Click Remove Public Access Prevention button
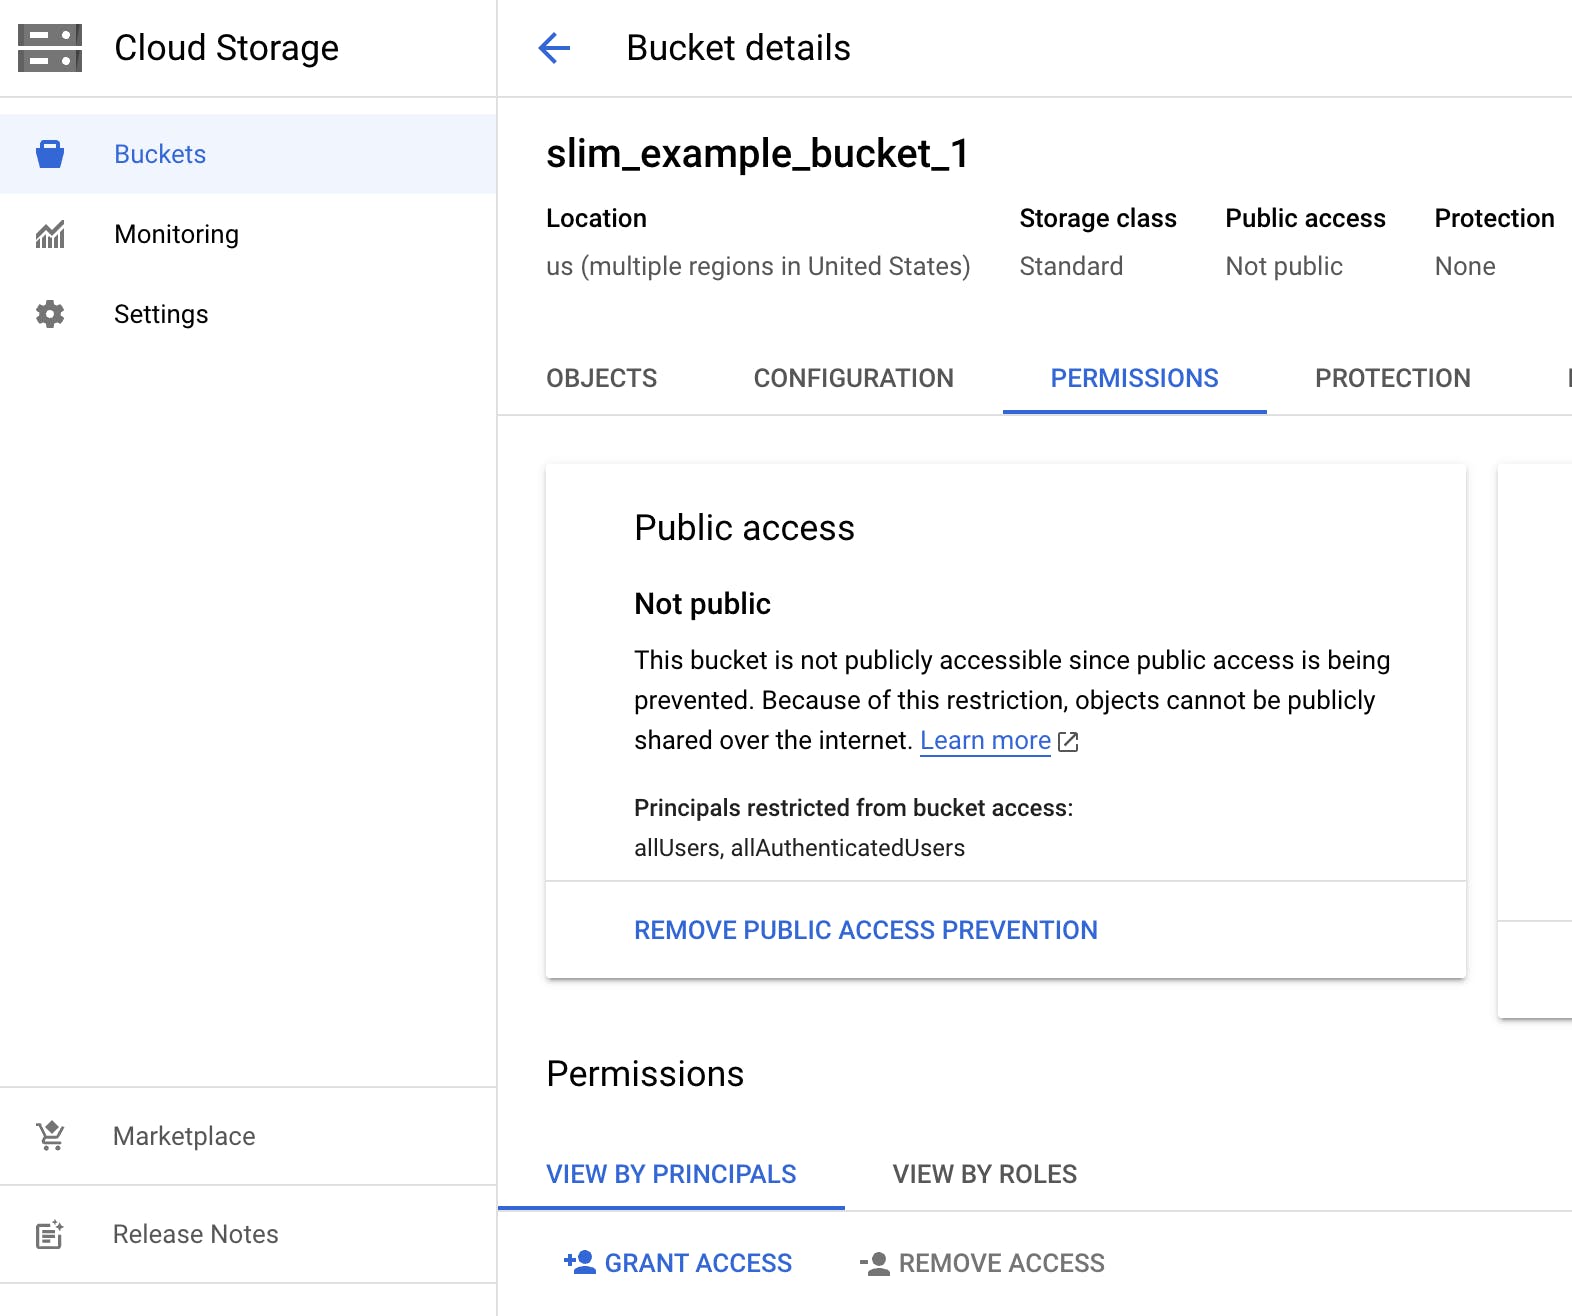 865,930
